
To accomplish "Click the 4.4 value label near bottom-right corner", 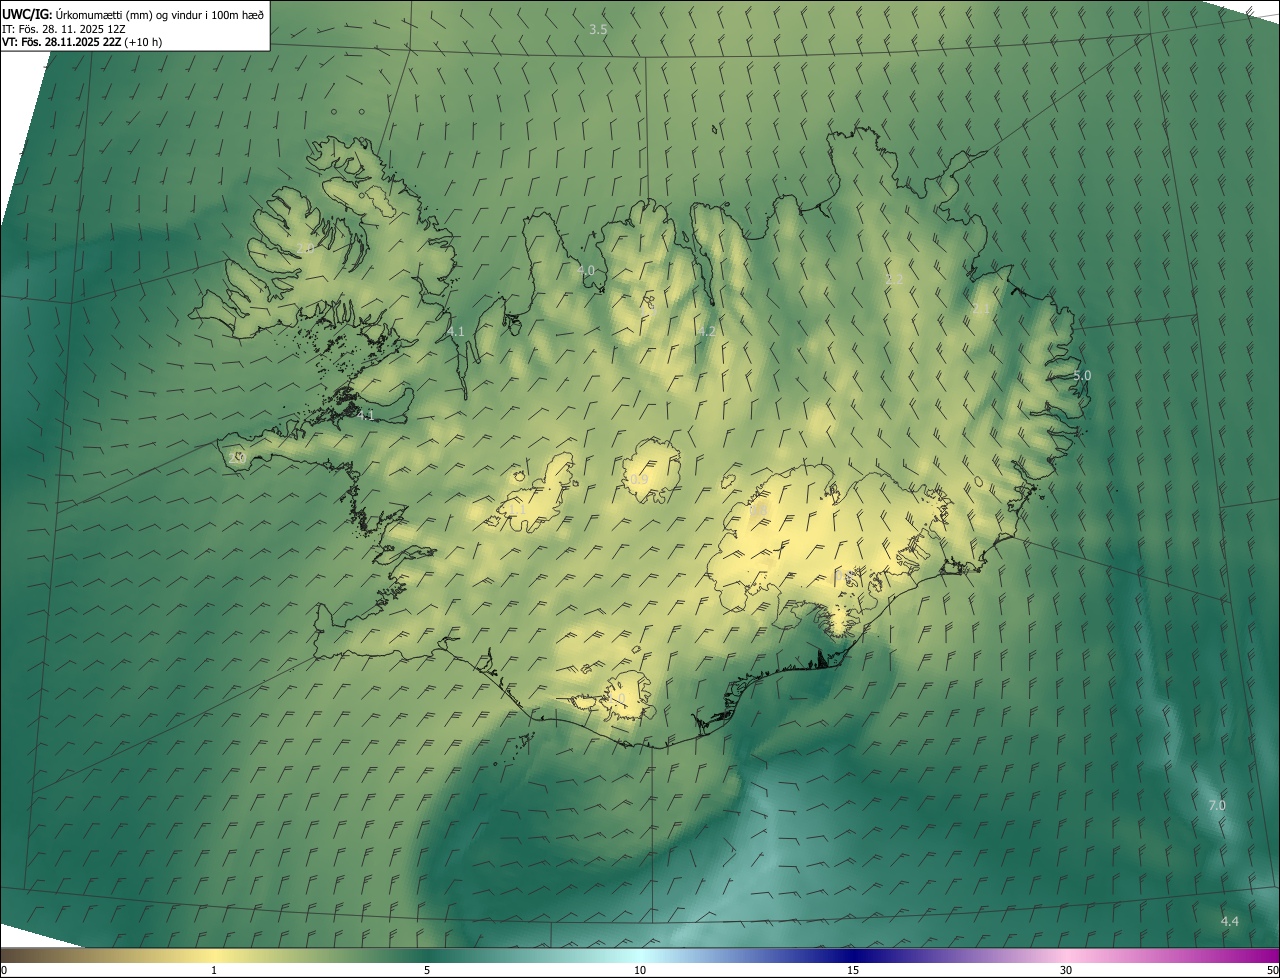I will tap(1230, 921).
